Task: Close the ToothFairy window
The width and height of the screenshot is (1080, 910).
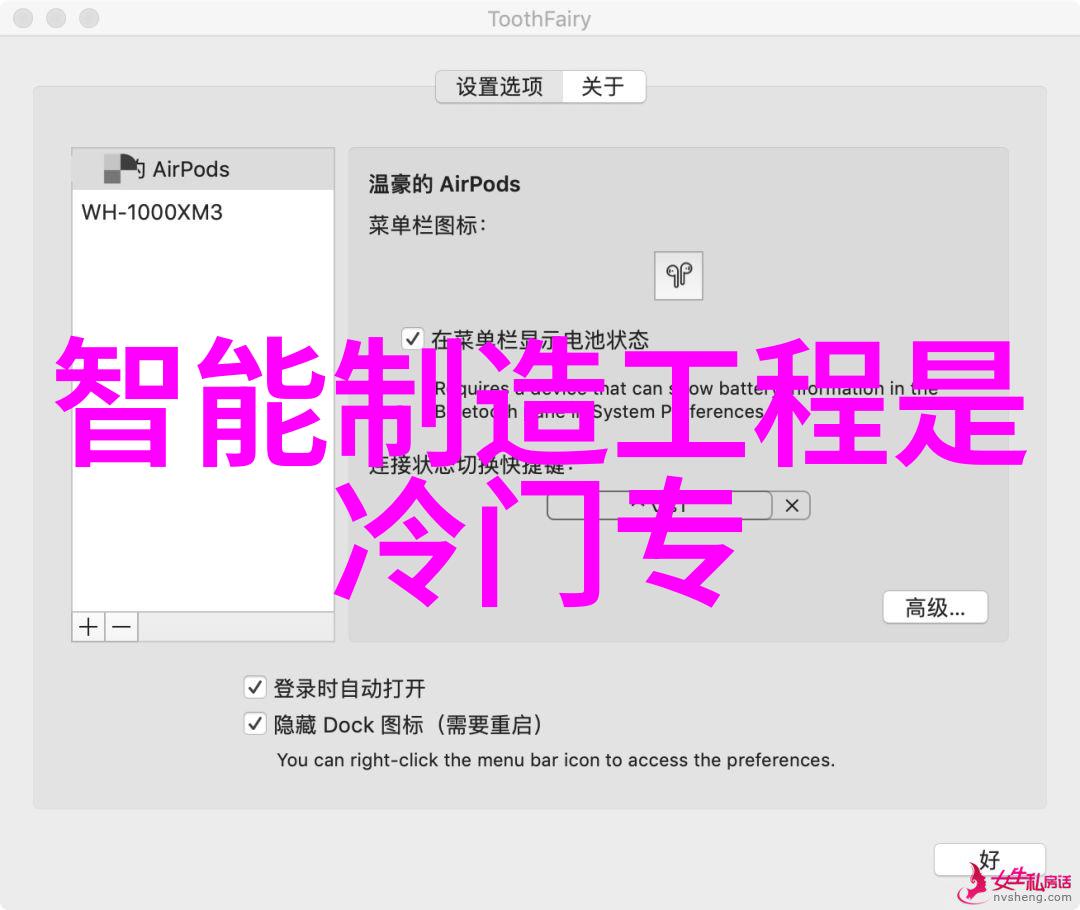Action: pyautogui.click(x=23, y=18)
